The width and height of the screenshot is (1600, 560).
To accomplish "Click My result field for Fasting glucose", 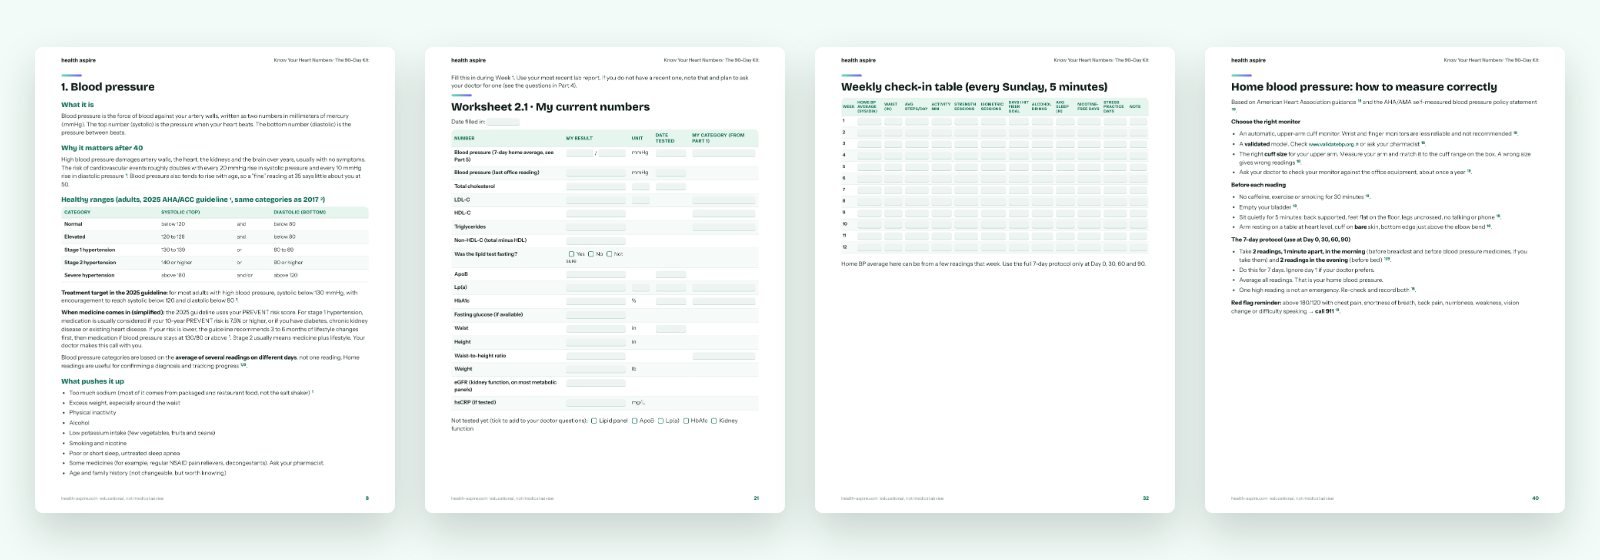I will pos(596,315).
